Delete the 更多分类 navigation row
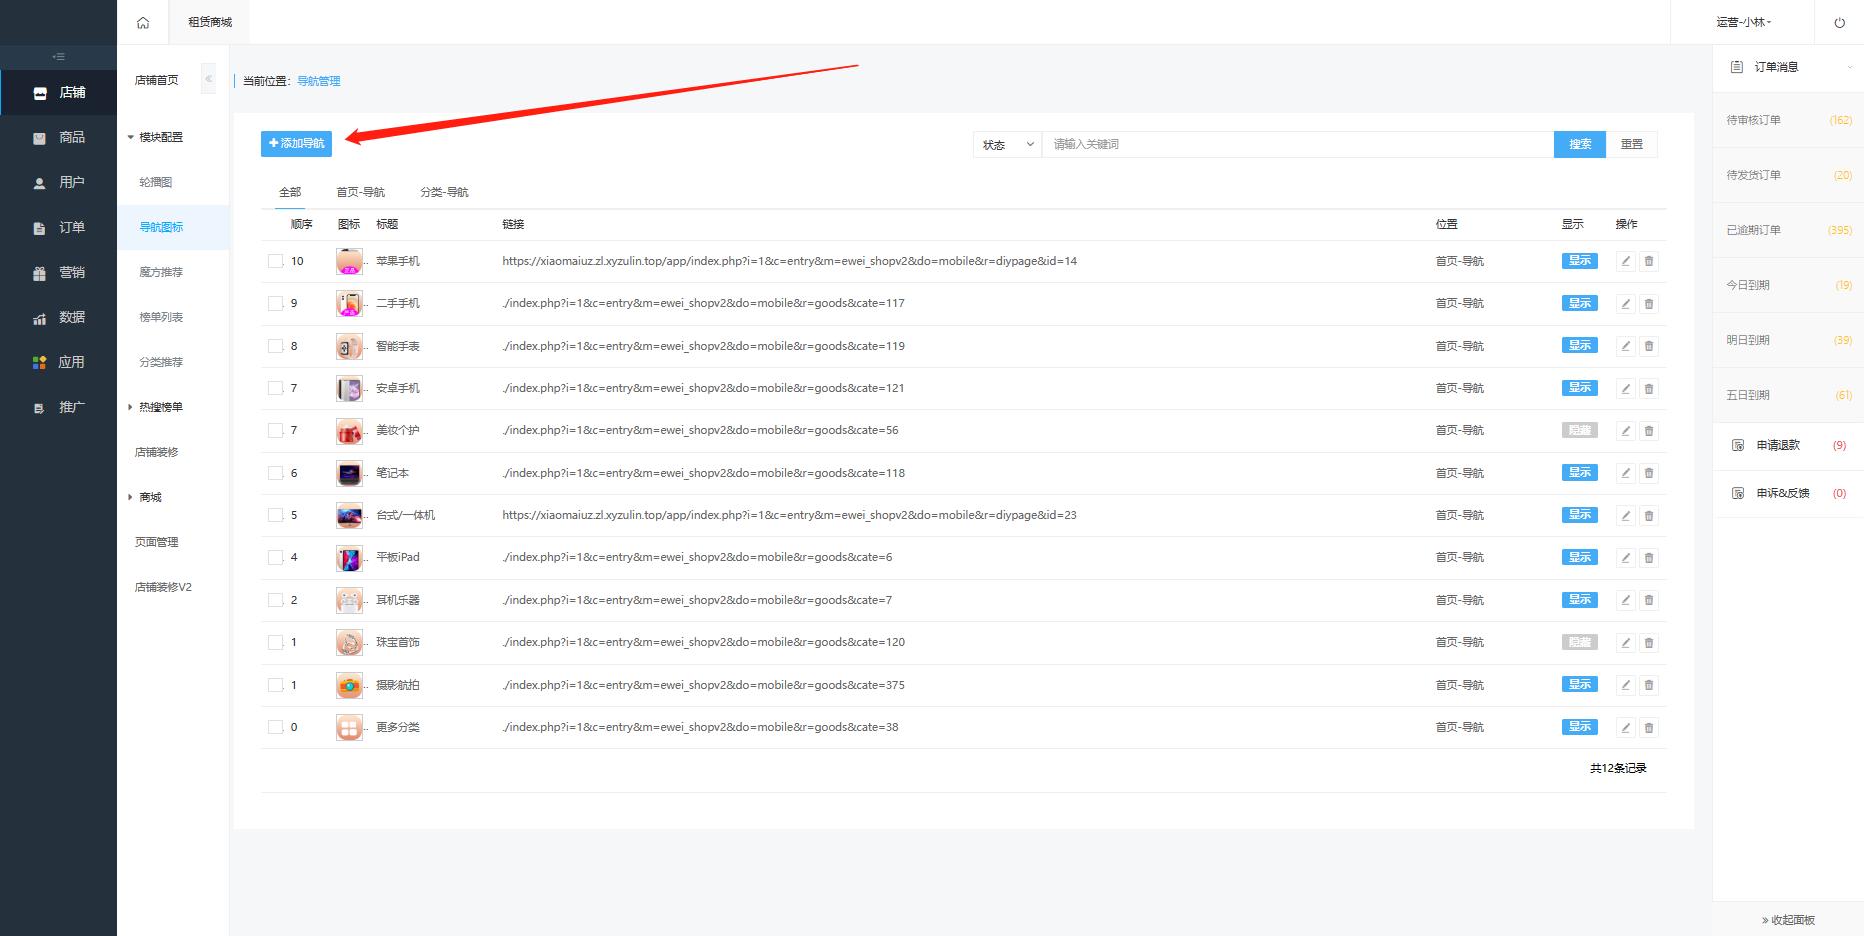 pyautogui.click(x=1649, y=727)
